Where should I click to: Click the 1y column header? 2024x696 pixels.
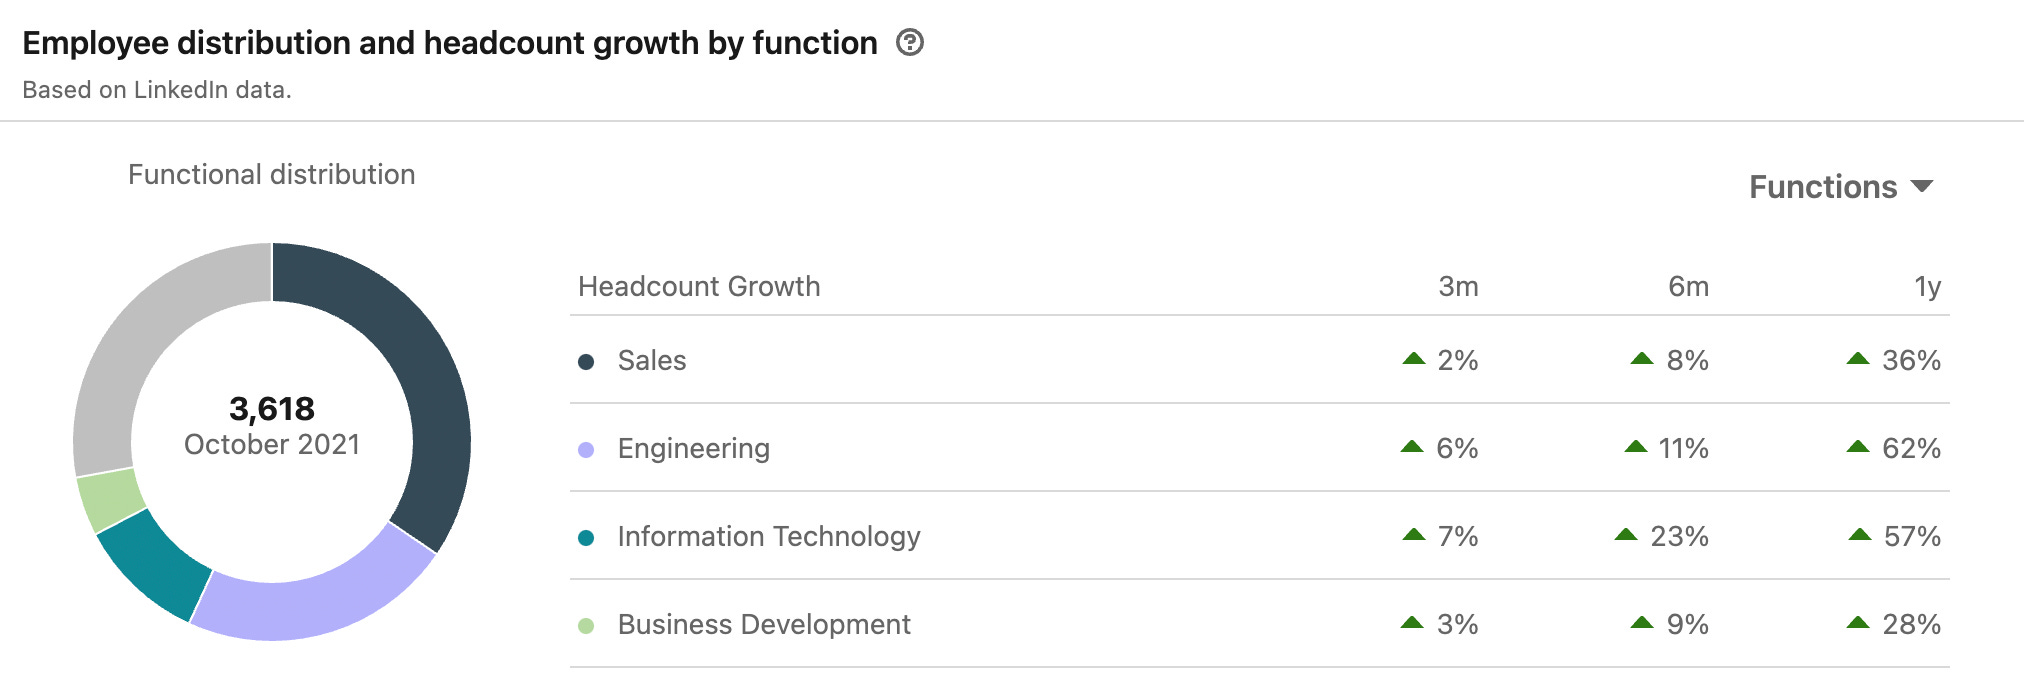[1927, 287]
